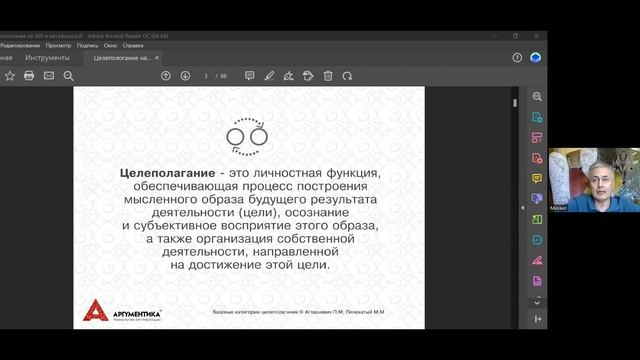This screenshot has width=640, height=360.
Task: Click the slide footer copyright text
Action: [298, 312]
